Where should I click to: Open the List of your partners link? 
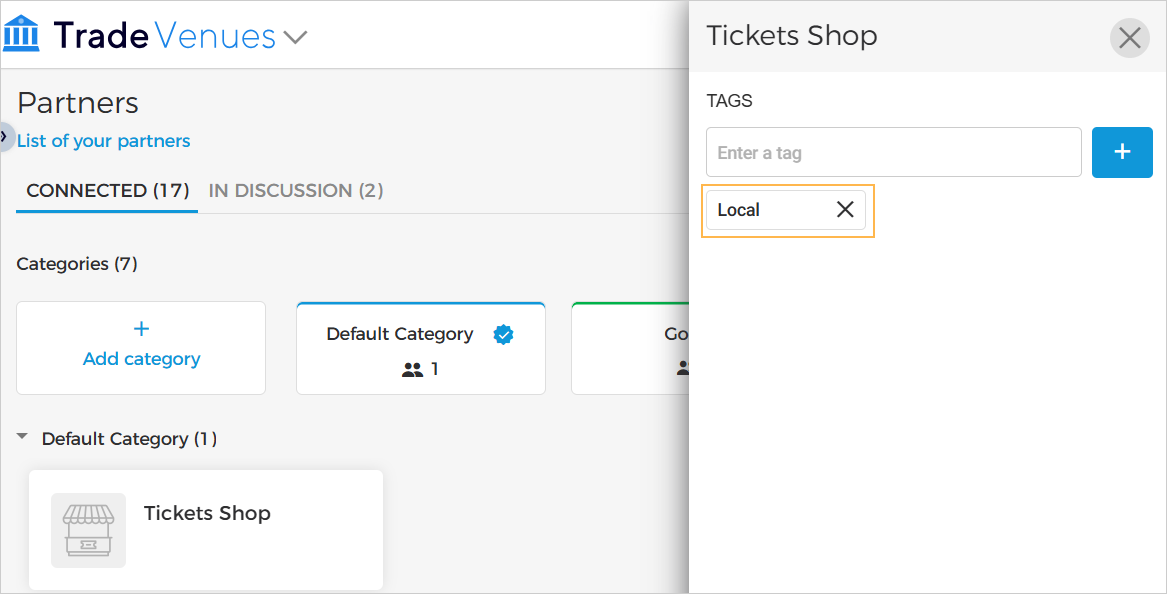point(103,141)
